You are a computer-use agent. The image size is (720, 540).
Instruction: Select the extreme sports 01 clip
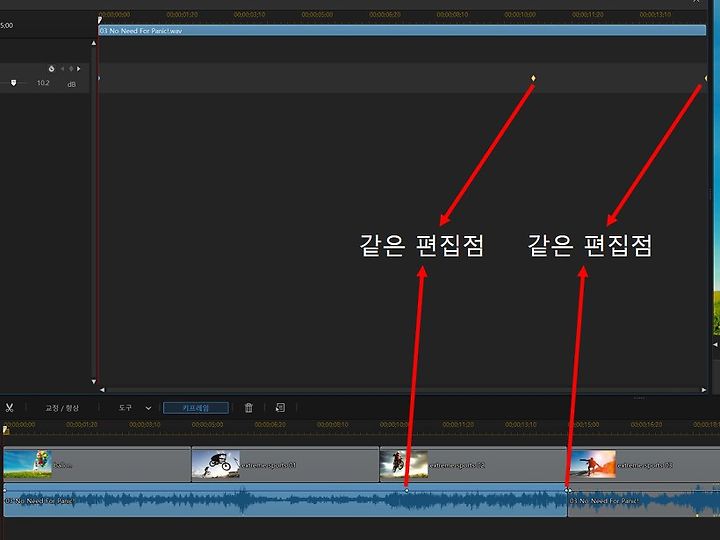tap(285, 464)
